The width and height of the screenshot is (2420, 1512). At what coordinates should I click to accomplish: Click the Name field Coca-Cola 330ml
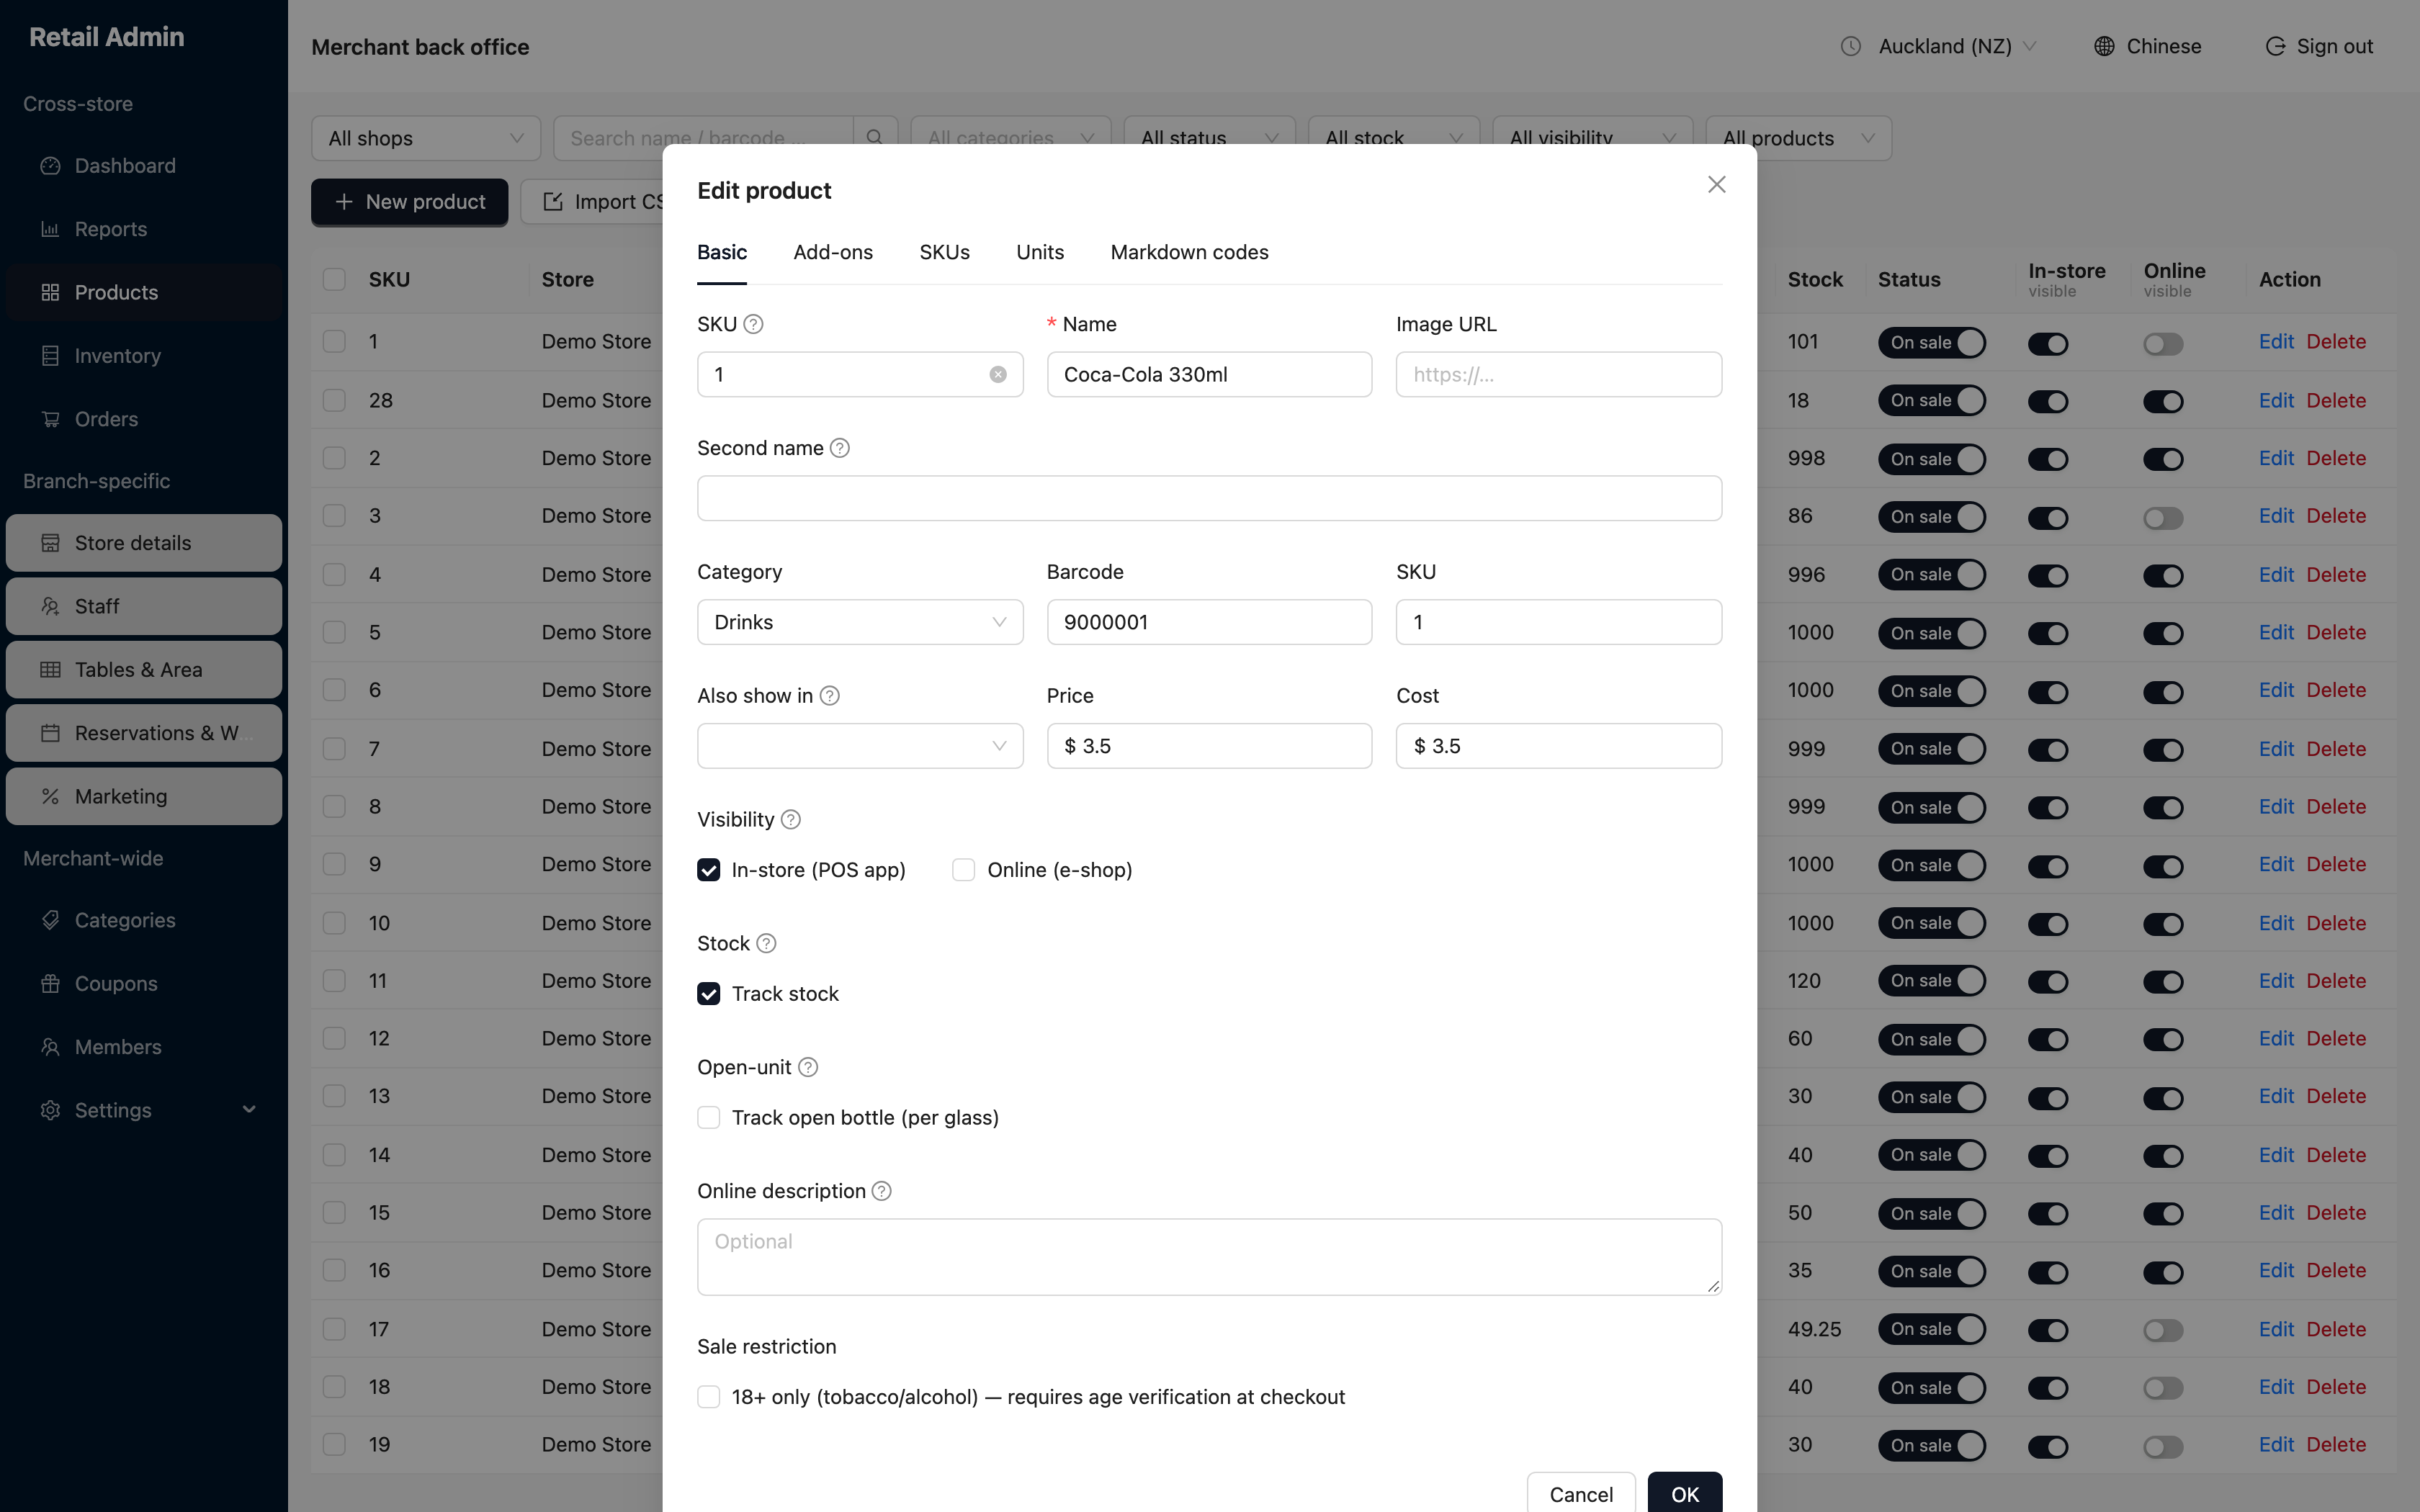(x=1209, y=374)
